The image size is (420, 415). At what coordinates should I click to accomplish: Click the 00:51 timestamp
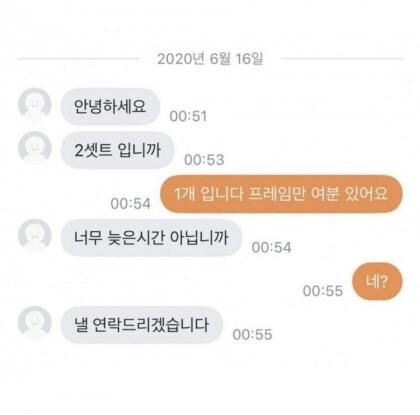(x=188, y=116)
